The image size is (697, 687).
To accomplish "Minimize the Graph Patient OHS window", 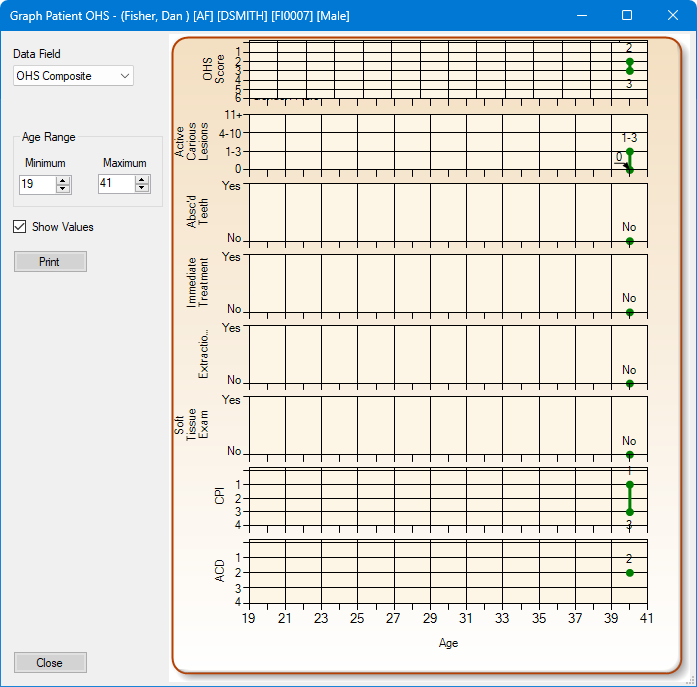I will (x=581, y=16).
